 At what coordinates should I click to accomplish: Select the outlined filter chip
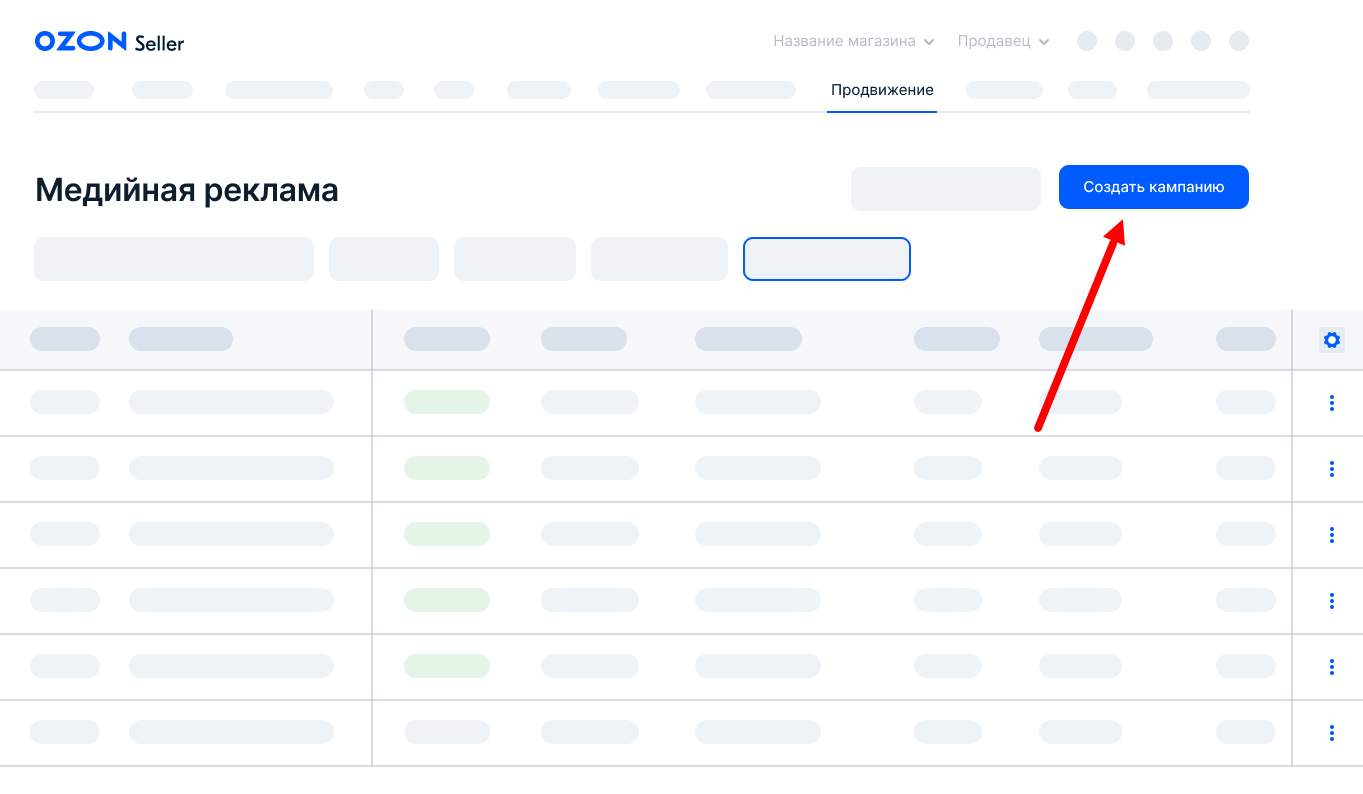[826, 258]
